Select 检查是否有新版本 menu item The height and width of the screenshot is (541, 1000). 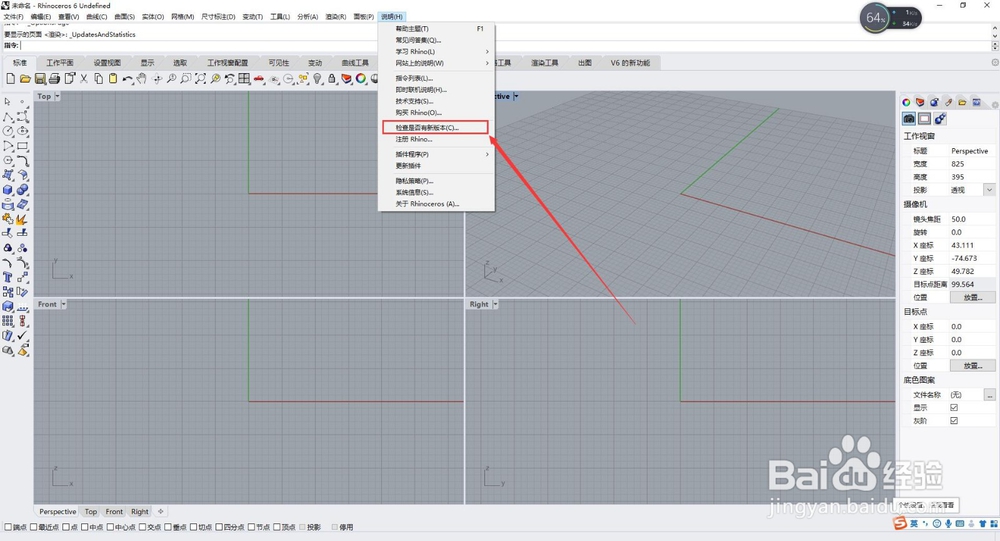coord(436,128)
